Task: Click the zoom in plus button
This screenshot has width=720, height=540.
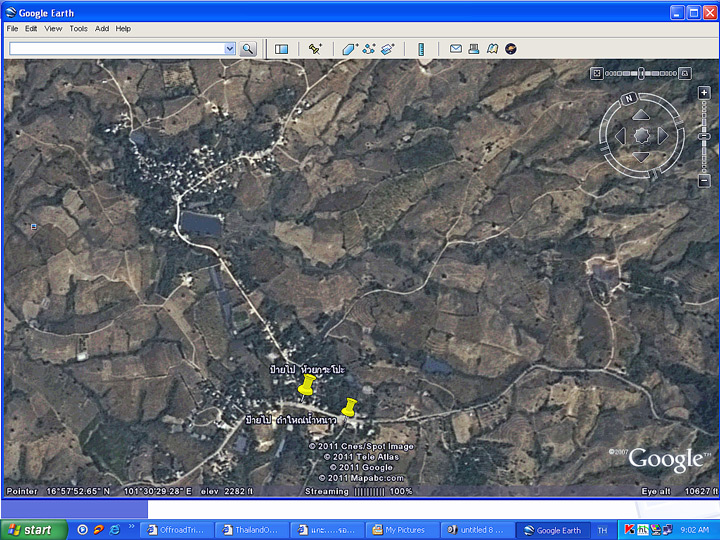Action: (704, 92)
